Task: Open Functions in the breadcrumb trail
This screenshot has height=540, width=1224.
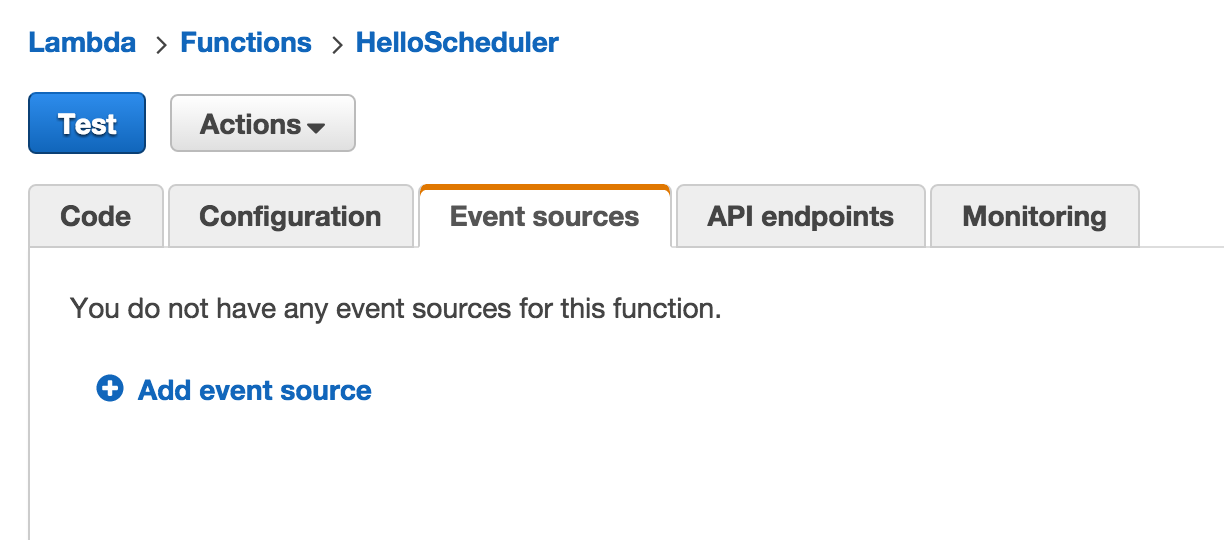Action: [x=246, y=43]
